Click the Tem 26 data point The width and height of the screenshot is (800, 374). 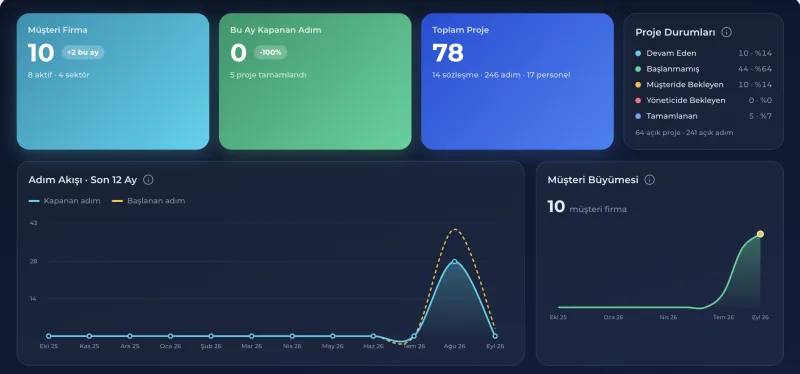(x=414, y=336)
